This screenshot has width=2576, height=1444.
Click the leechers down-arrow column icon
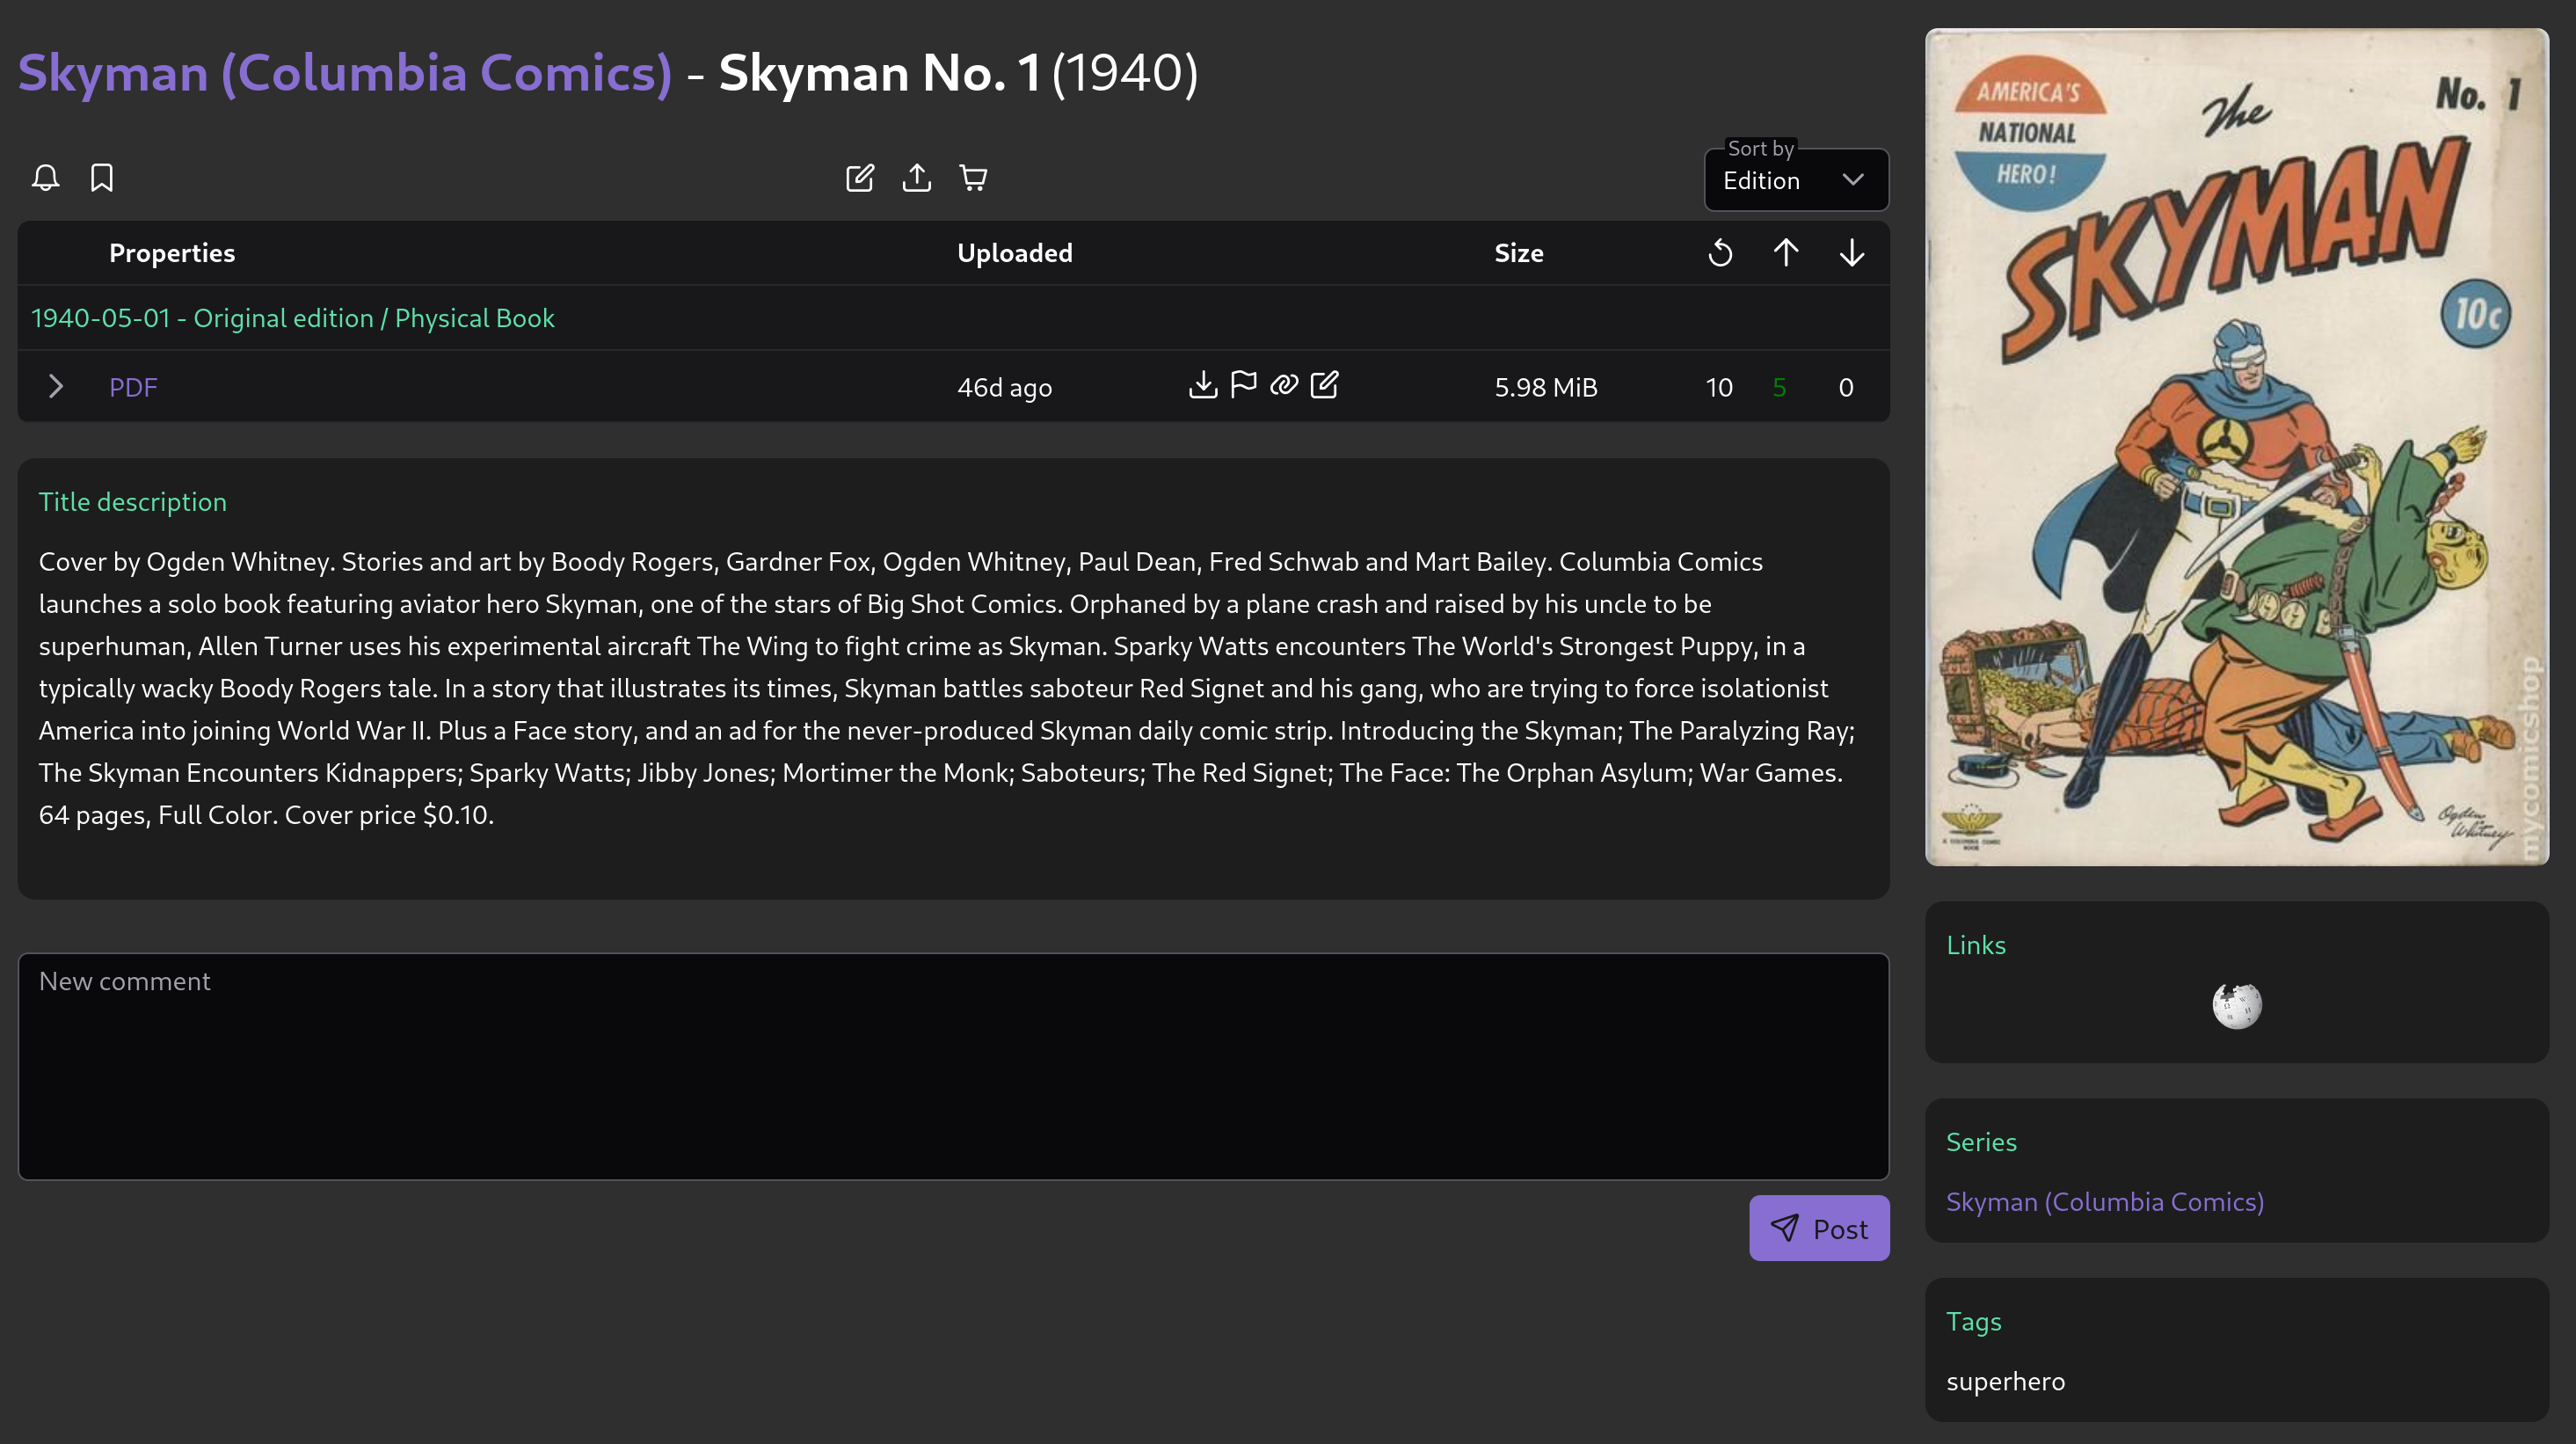[x=1851, y=253]
